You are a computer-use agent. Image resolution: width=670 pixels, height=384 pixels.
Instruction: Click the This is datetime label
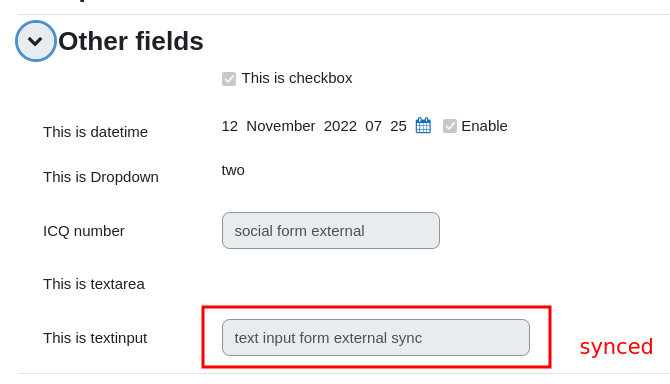[x=95, y=132]
